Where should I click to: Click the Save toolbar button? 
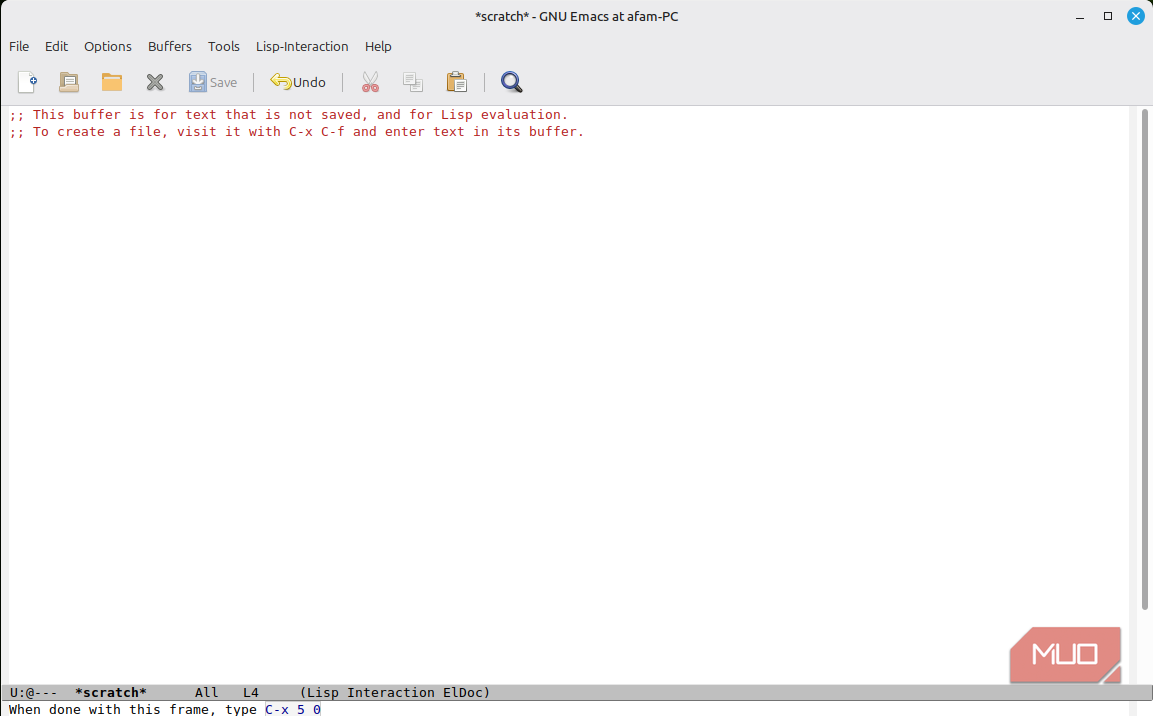click(x=213, y=82)
